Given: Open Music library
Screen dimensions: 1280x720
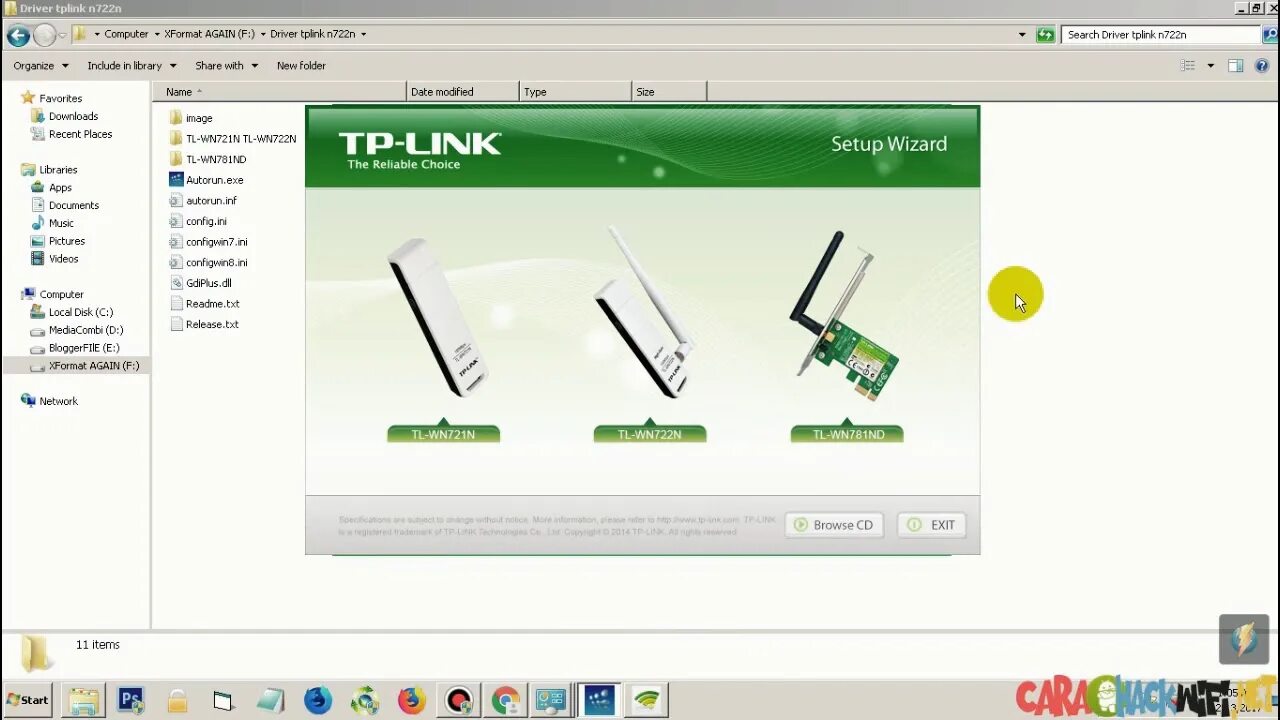Looking at the screenshot, I should (x=53, y=223).
